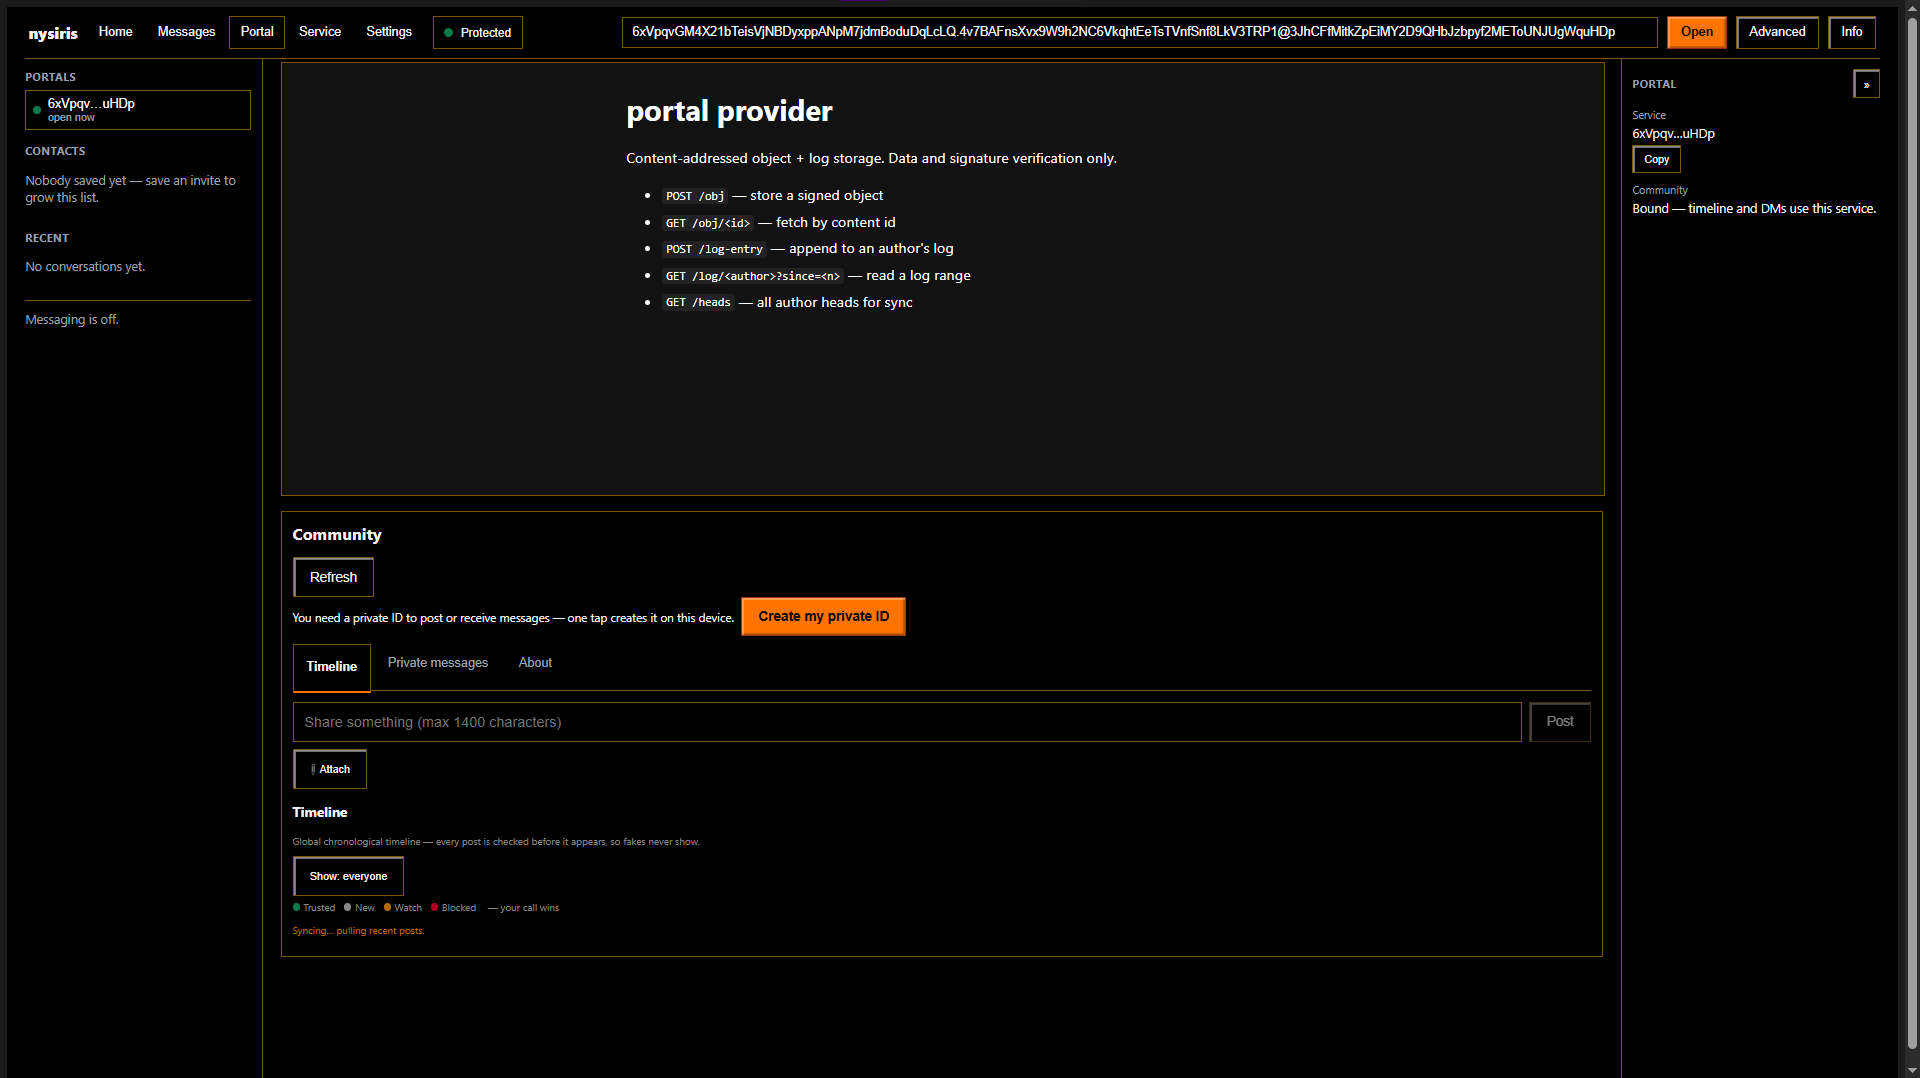Click the orange Open button
Image resolution: width=1920 pixels, height=1078 pixels.
pos(1696,32)
